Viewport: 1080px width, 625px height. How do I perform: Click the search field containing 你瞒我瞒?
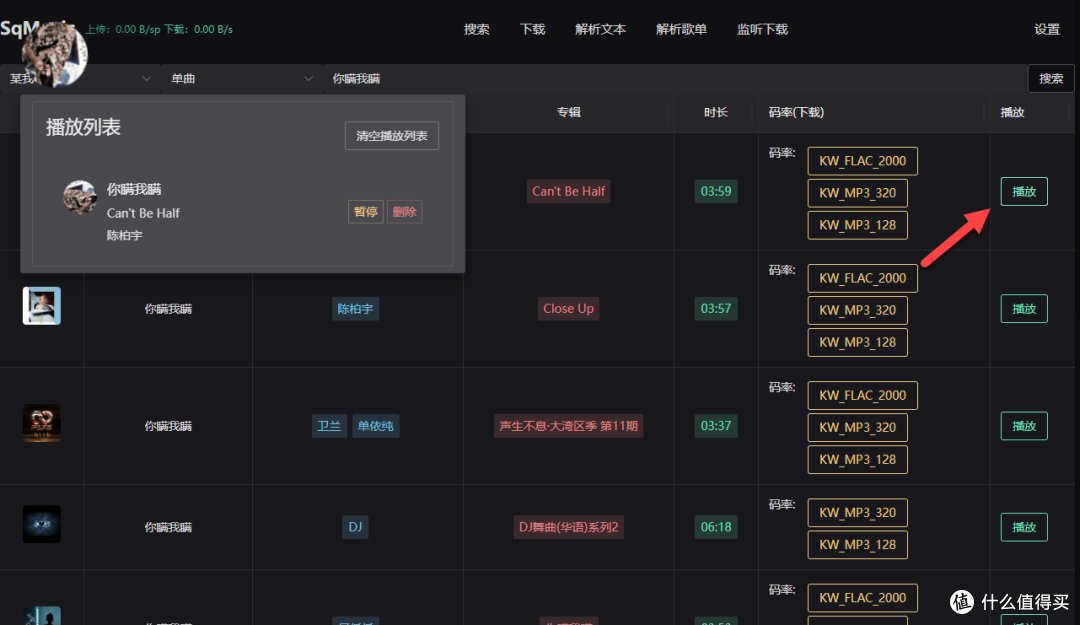coord(670,78)
